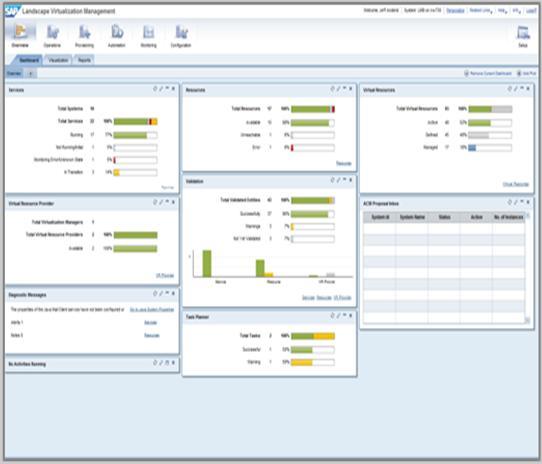Click the ACM Proposal Inbox table scrollbar
The image size is (542, 464).
pos(527,268)
